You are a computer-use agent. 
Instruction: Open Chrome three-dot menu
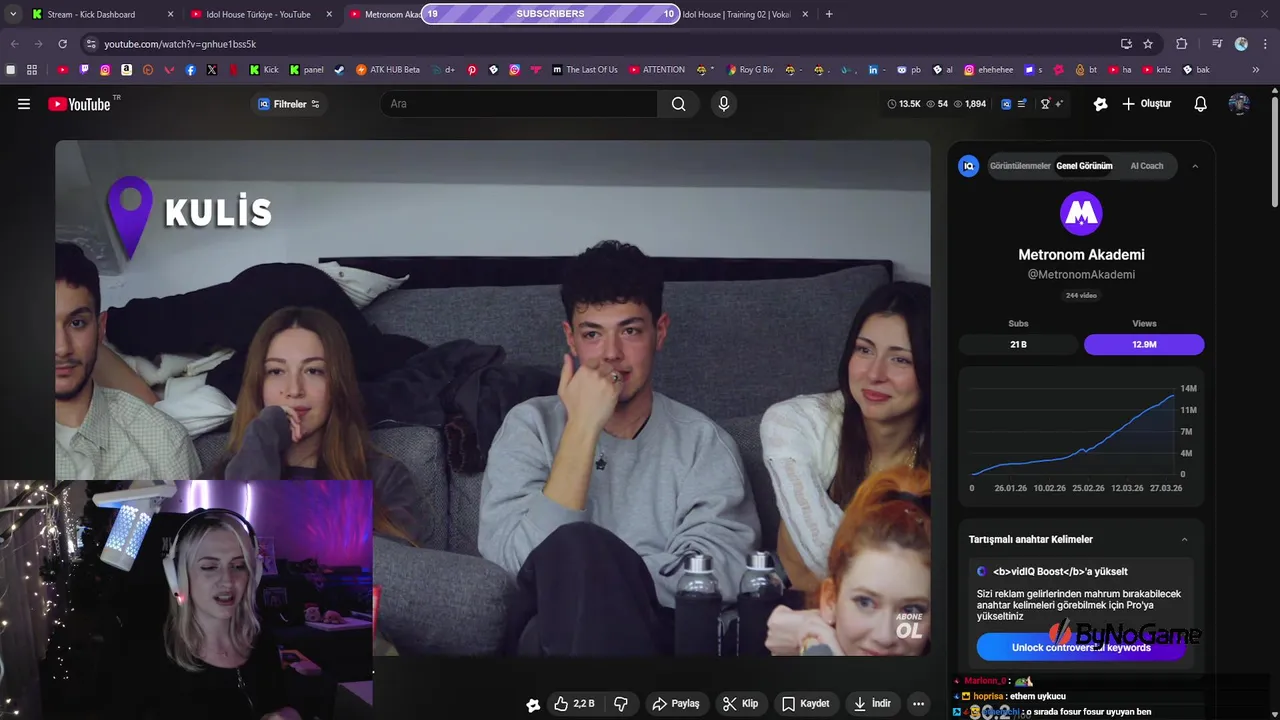point(1265,44)
